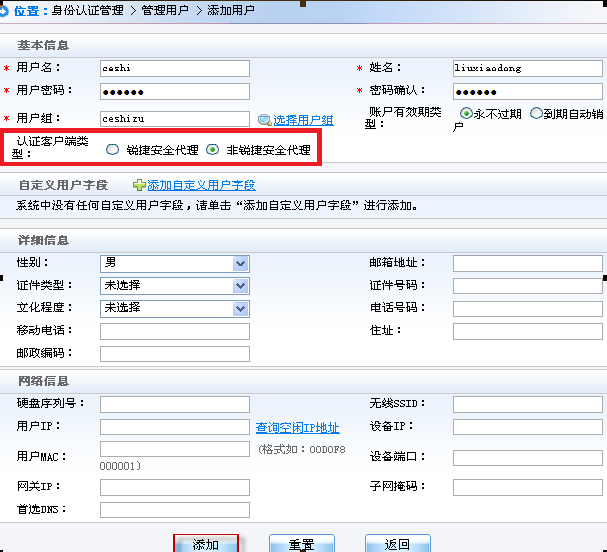
Task: Choose the 到期自动销户 radio option
Action: [x=537, y=113]
